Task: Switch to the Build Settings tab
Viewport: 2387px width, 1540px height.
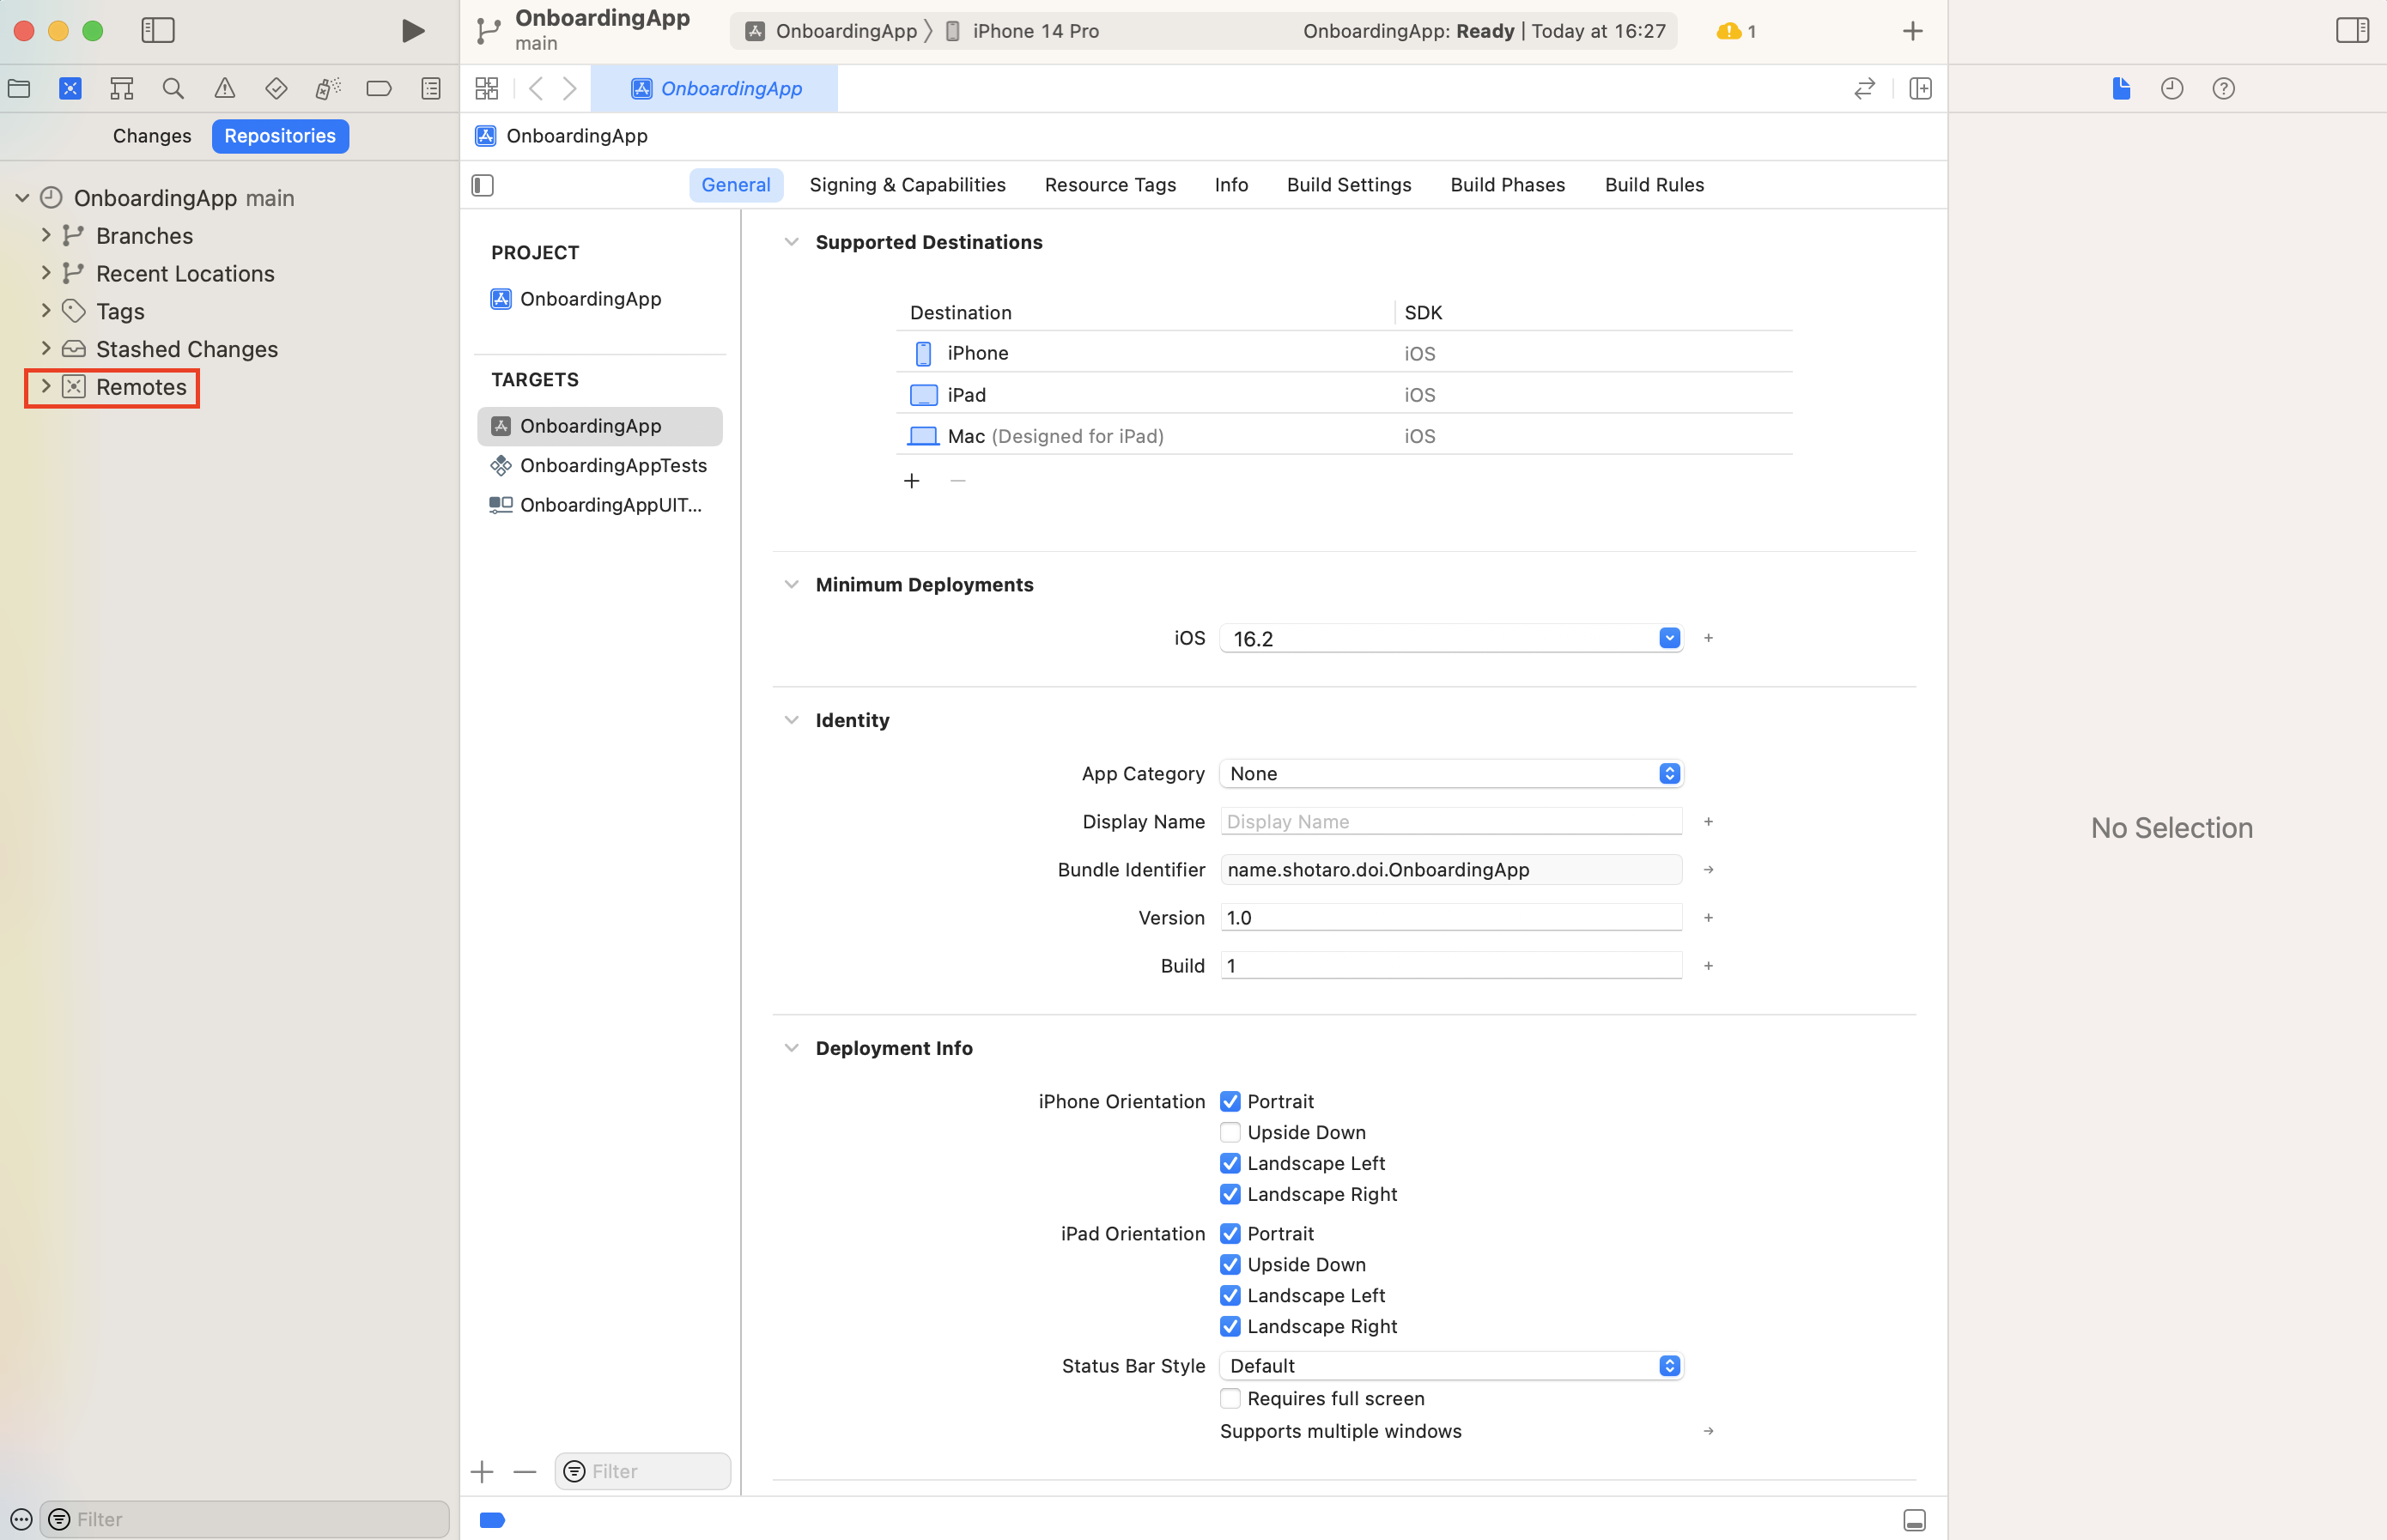Action: [1348, 184]
